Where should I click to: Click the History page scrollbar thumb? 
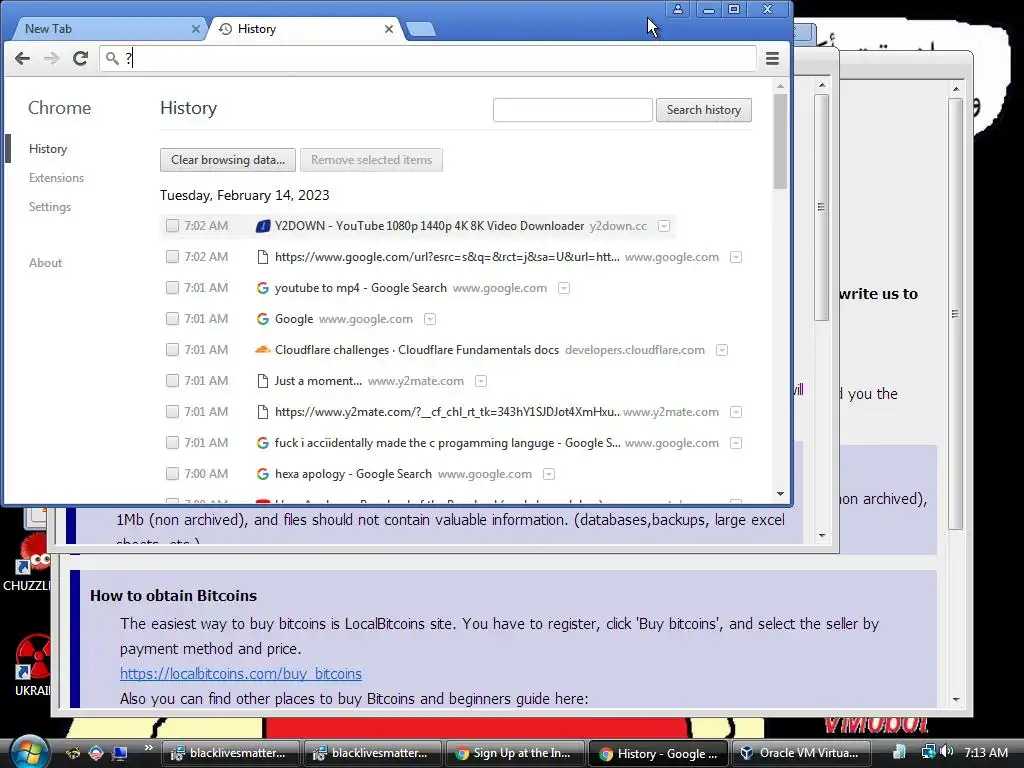pos(780,142)
